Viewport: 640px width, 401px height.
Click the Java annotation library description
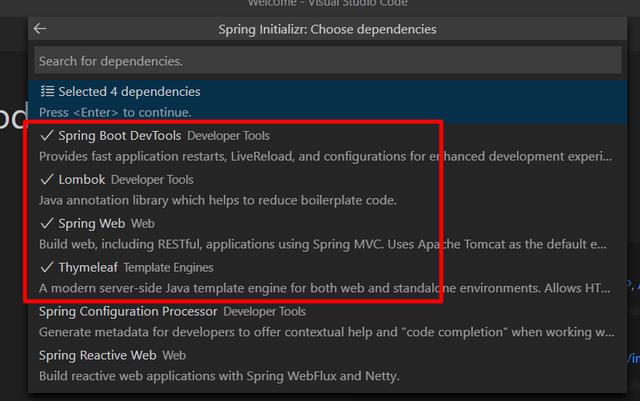tap(218, 200)
